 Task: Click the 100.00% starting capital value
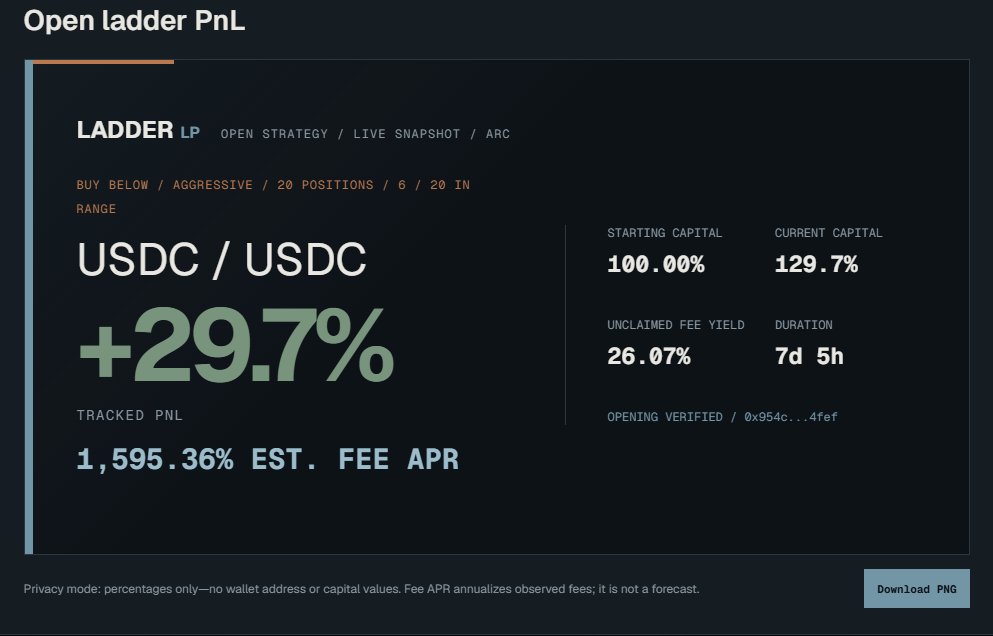tap(655, 264)
